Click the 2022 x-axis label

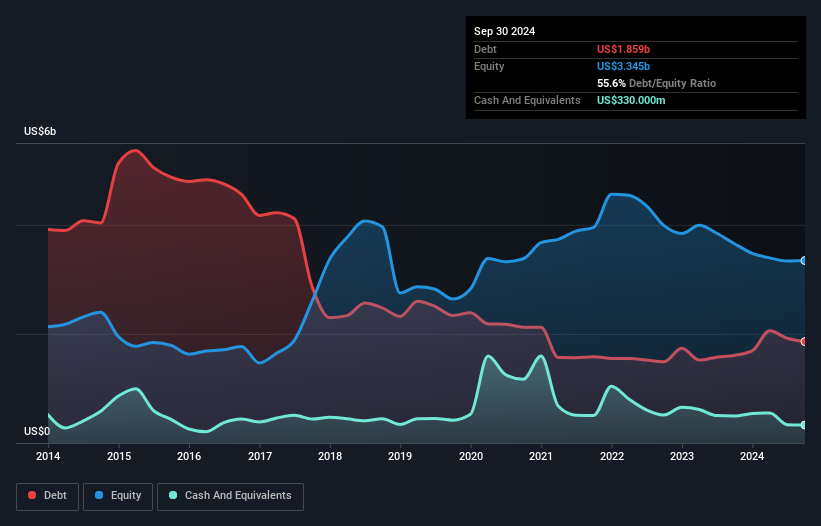(x=612, y=456)
